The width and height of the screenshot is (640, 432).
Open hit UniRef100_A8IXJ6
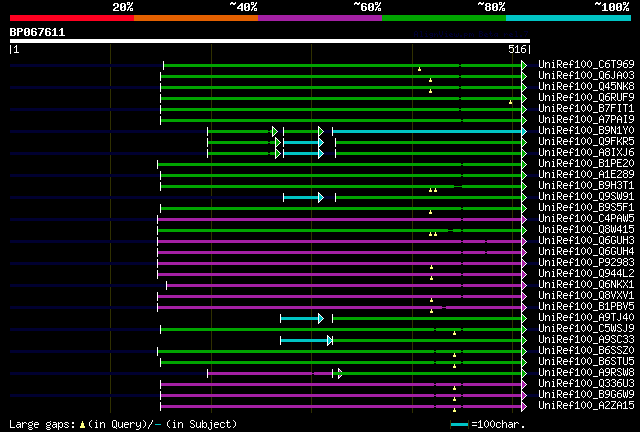click(x=586, y=152)
